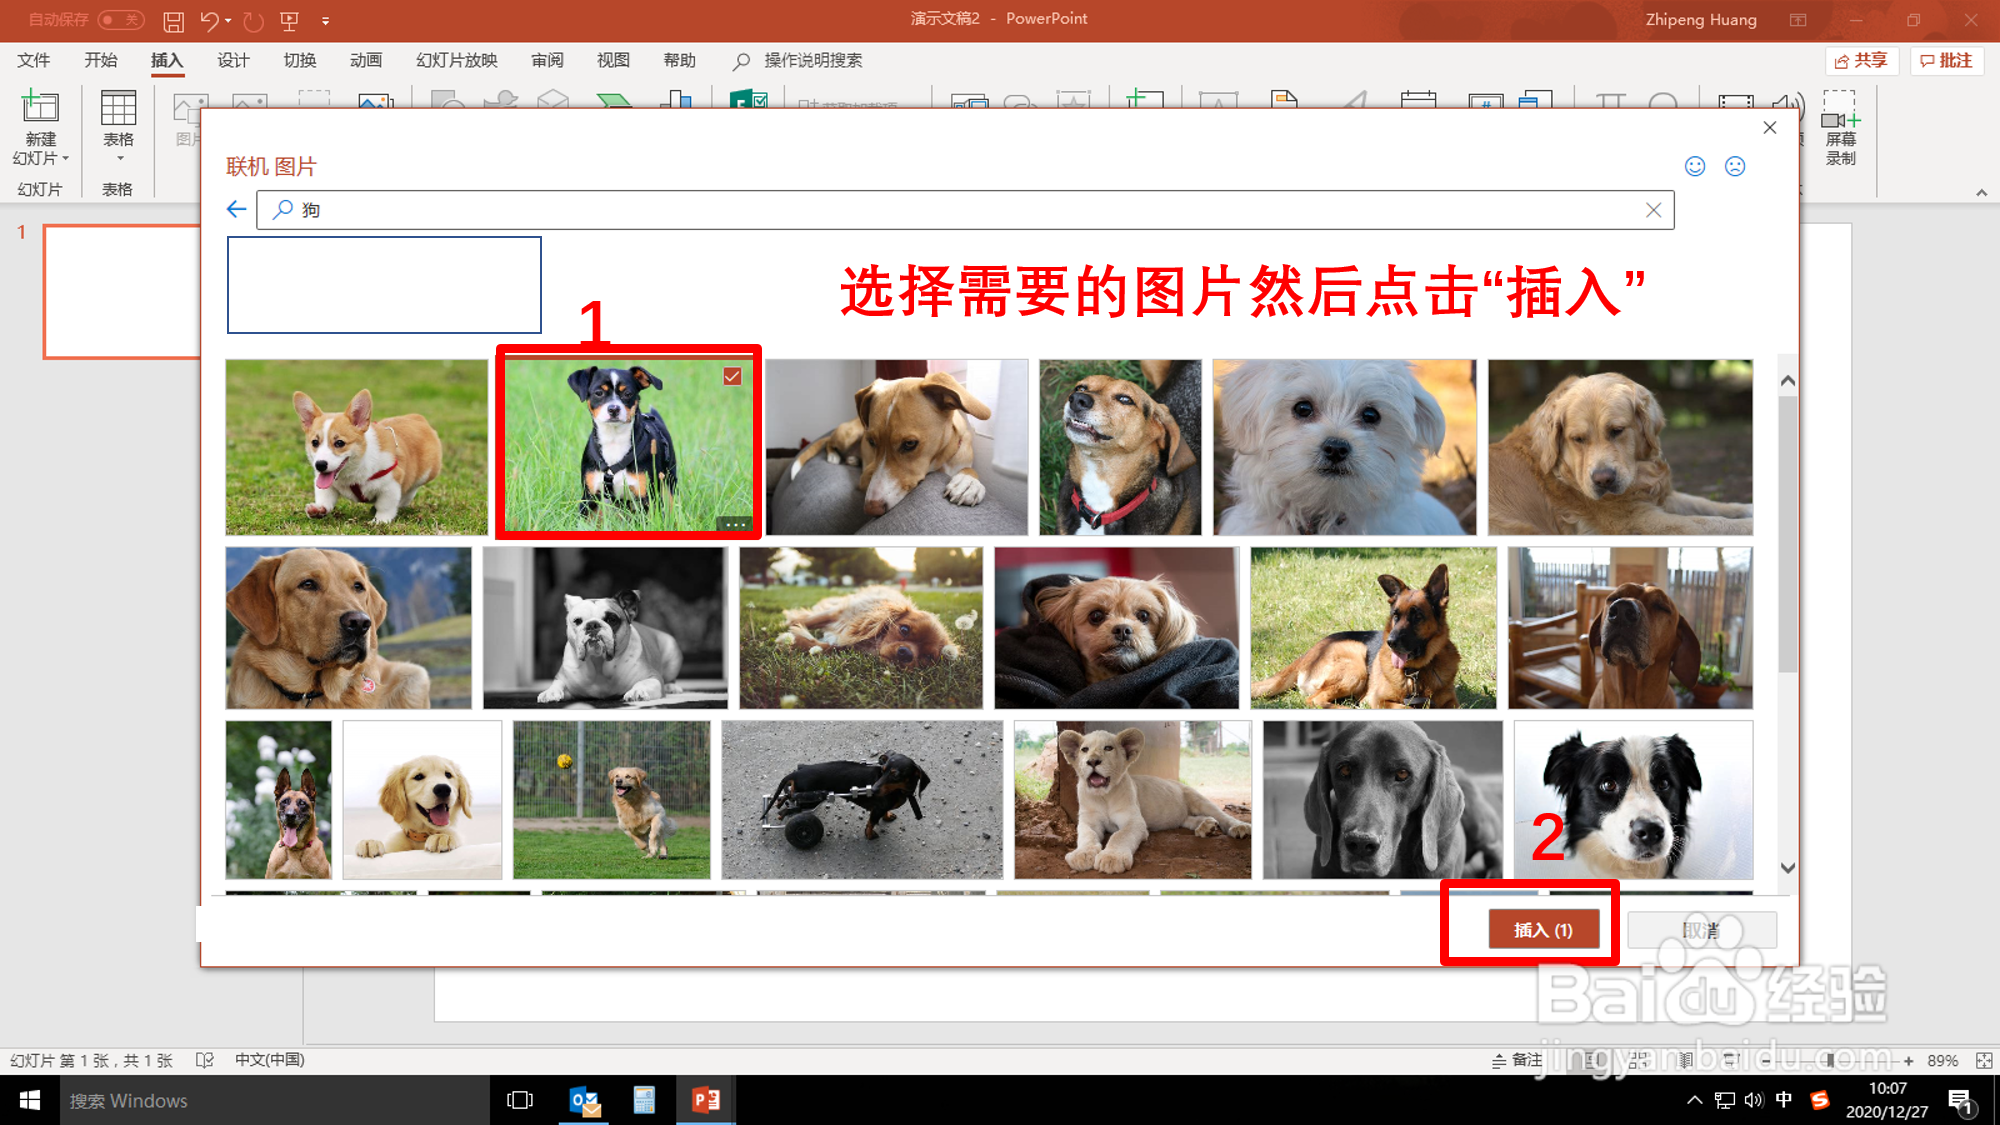
Task: Click the Save icon in title bar
Action: [x=173, y=20]
